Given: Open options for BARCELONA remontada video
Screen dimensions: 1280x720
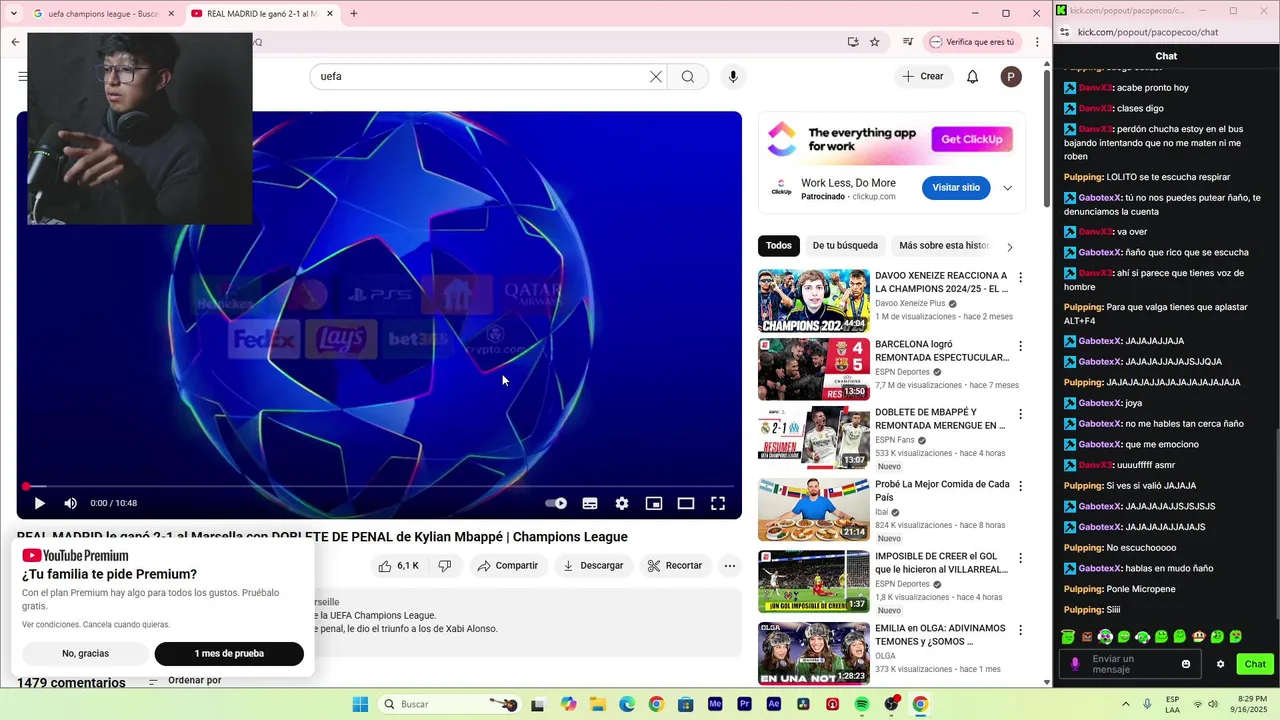Looking at the screenshot, I should [x=1020, y=346].
